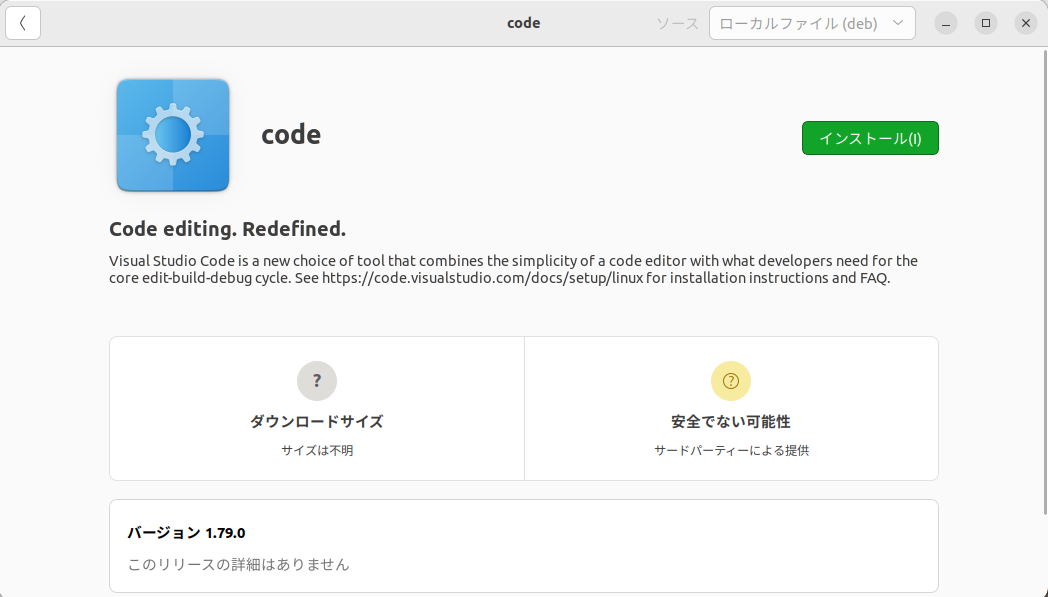Click the blue gear code application icon
This screenshot has width=1048, height=597.
click(173, 135)
